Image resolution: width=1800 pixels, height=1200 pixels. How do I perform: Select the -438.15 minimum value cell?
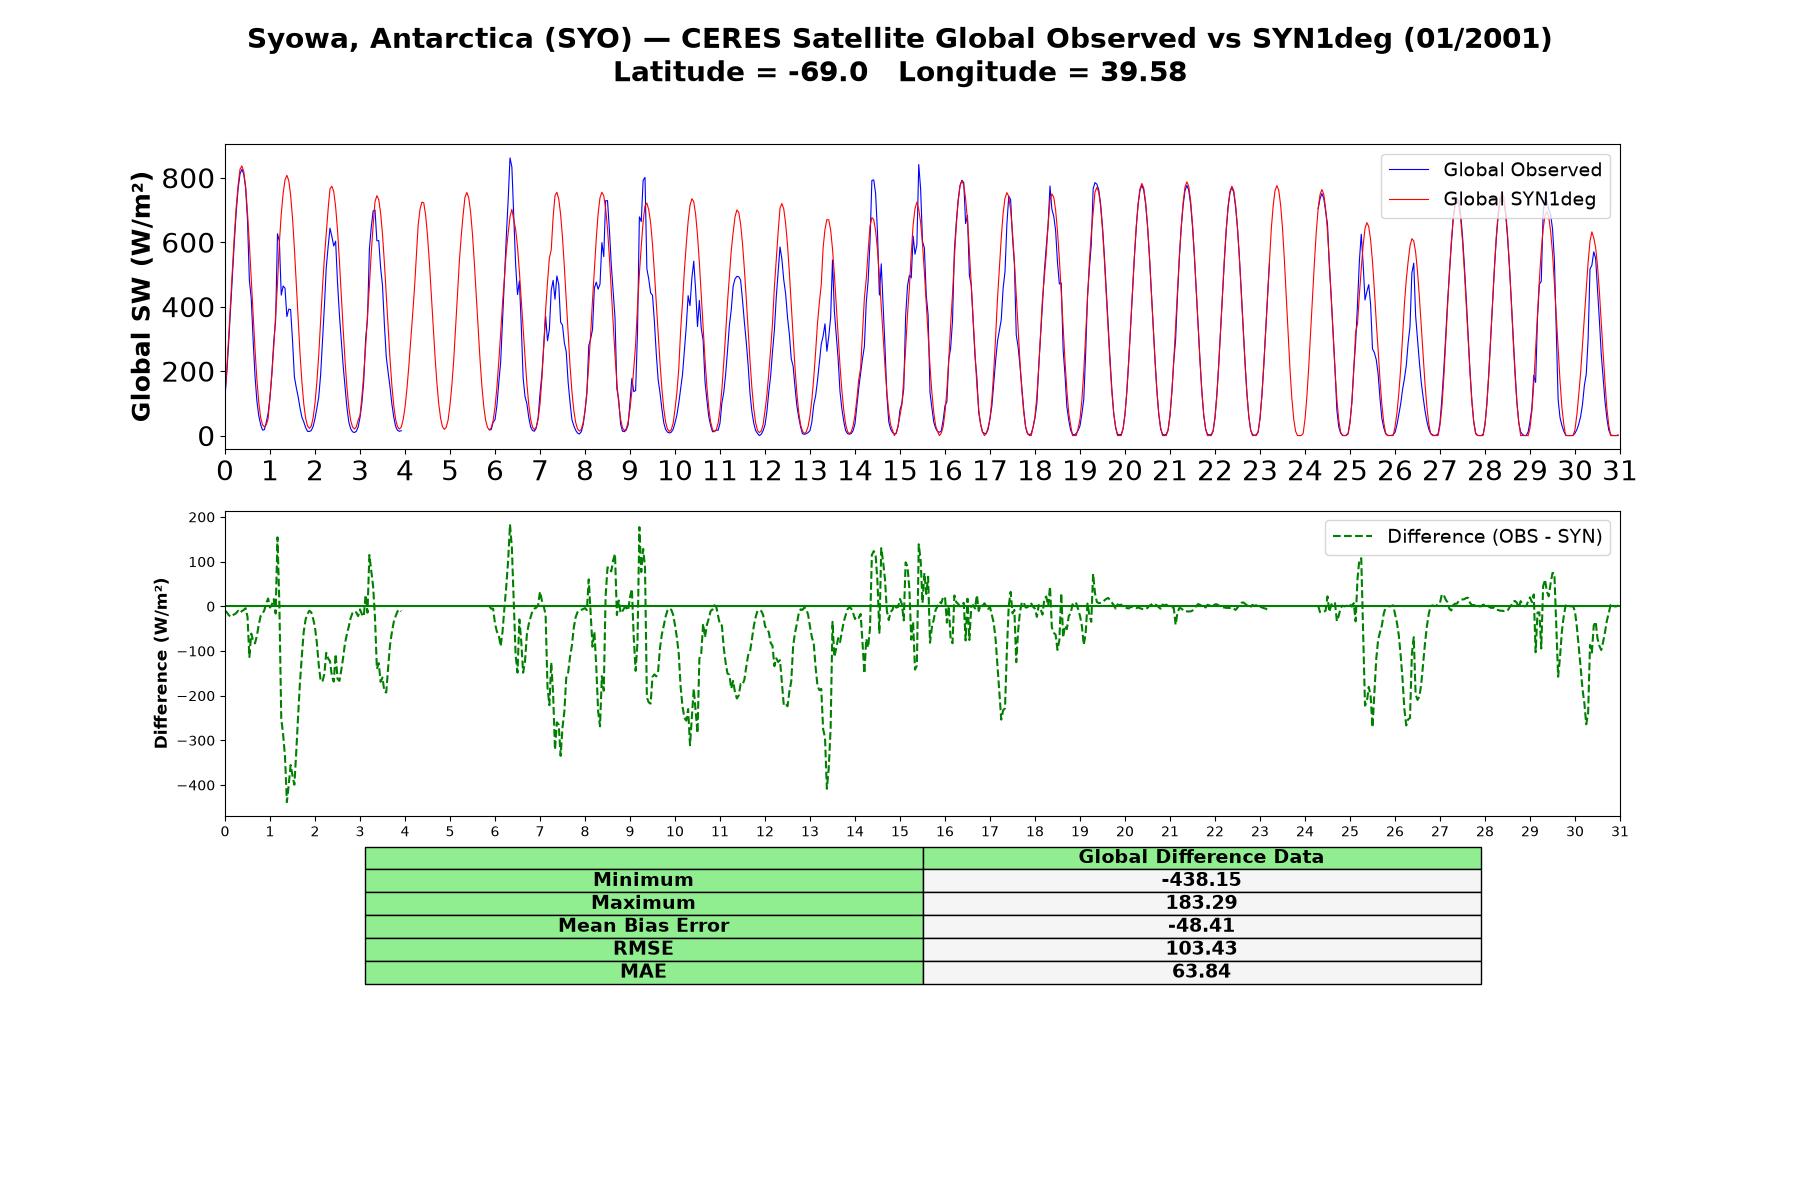coord(1201,880)
